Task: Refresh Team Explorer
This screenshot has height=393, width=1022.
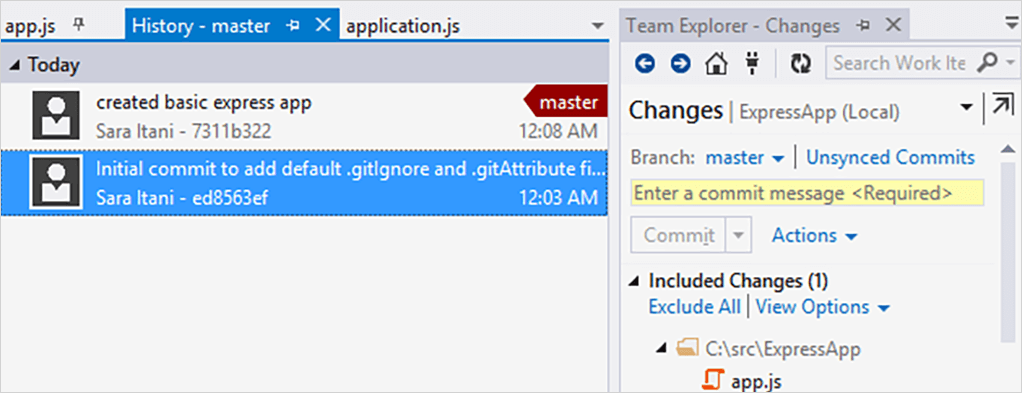Action: (x=800, y=63)
